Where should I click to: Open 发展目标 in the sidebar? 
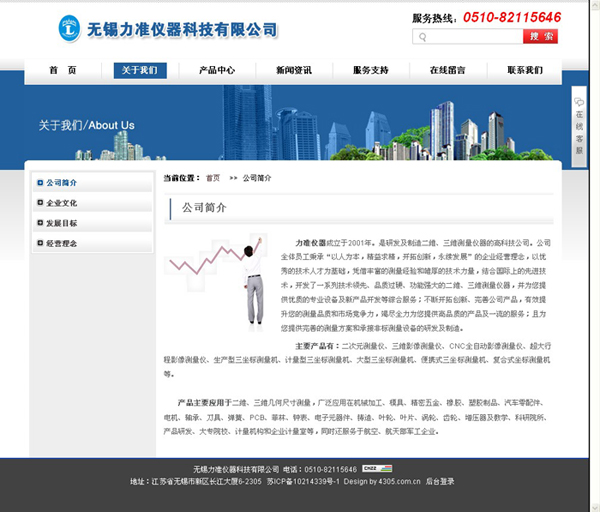point(62,223)
